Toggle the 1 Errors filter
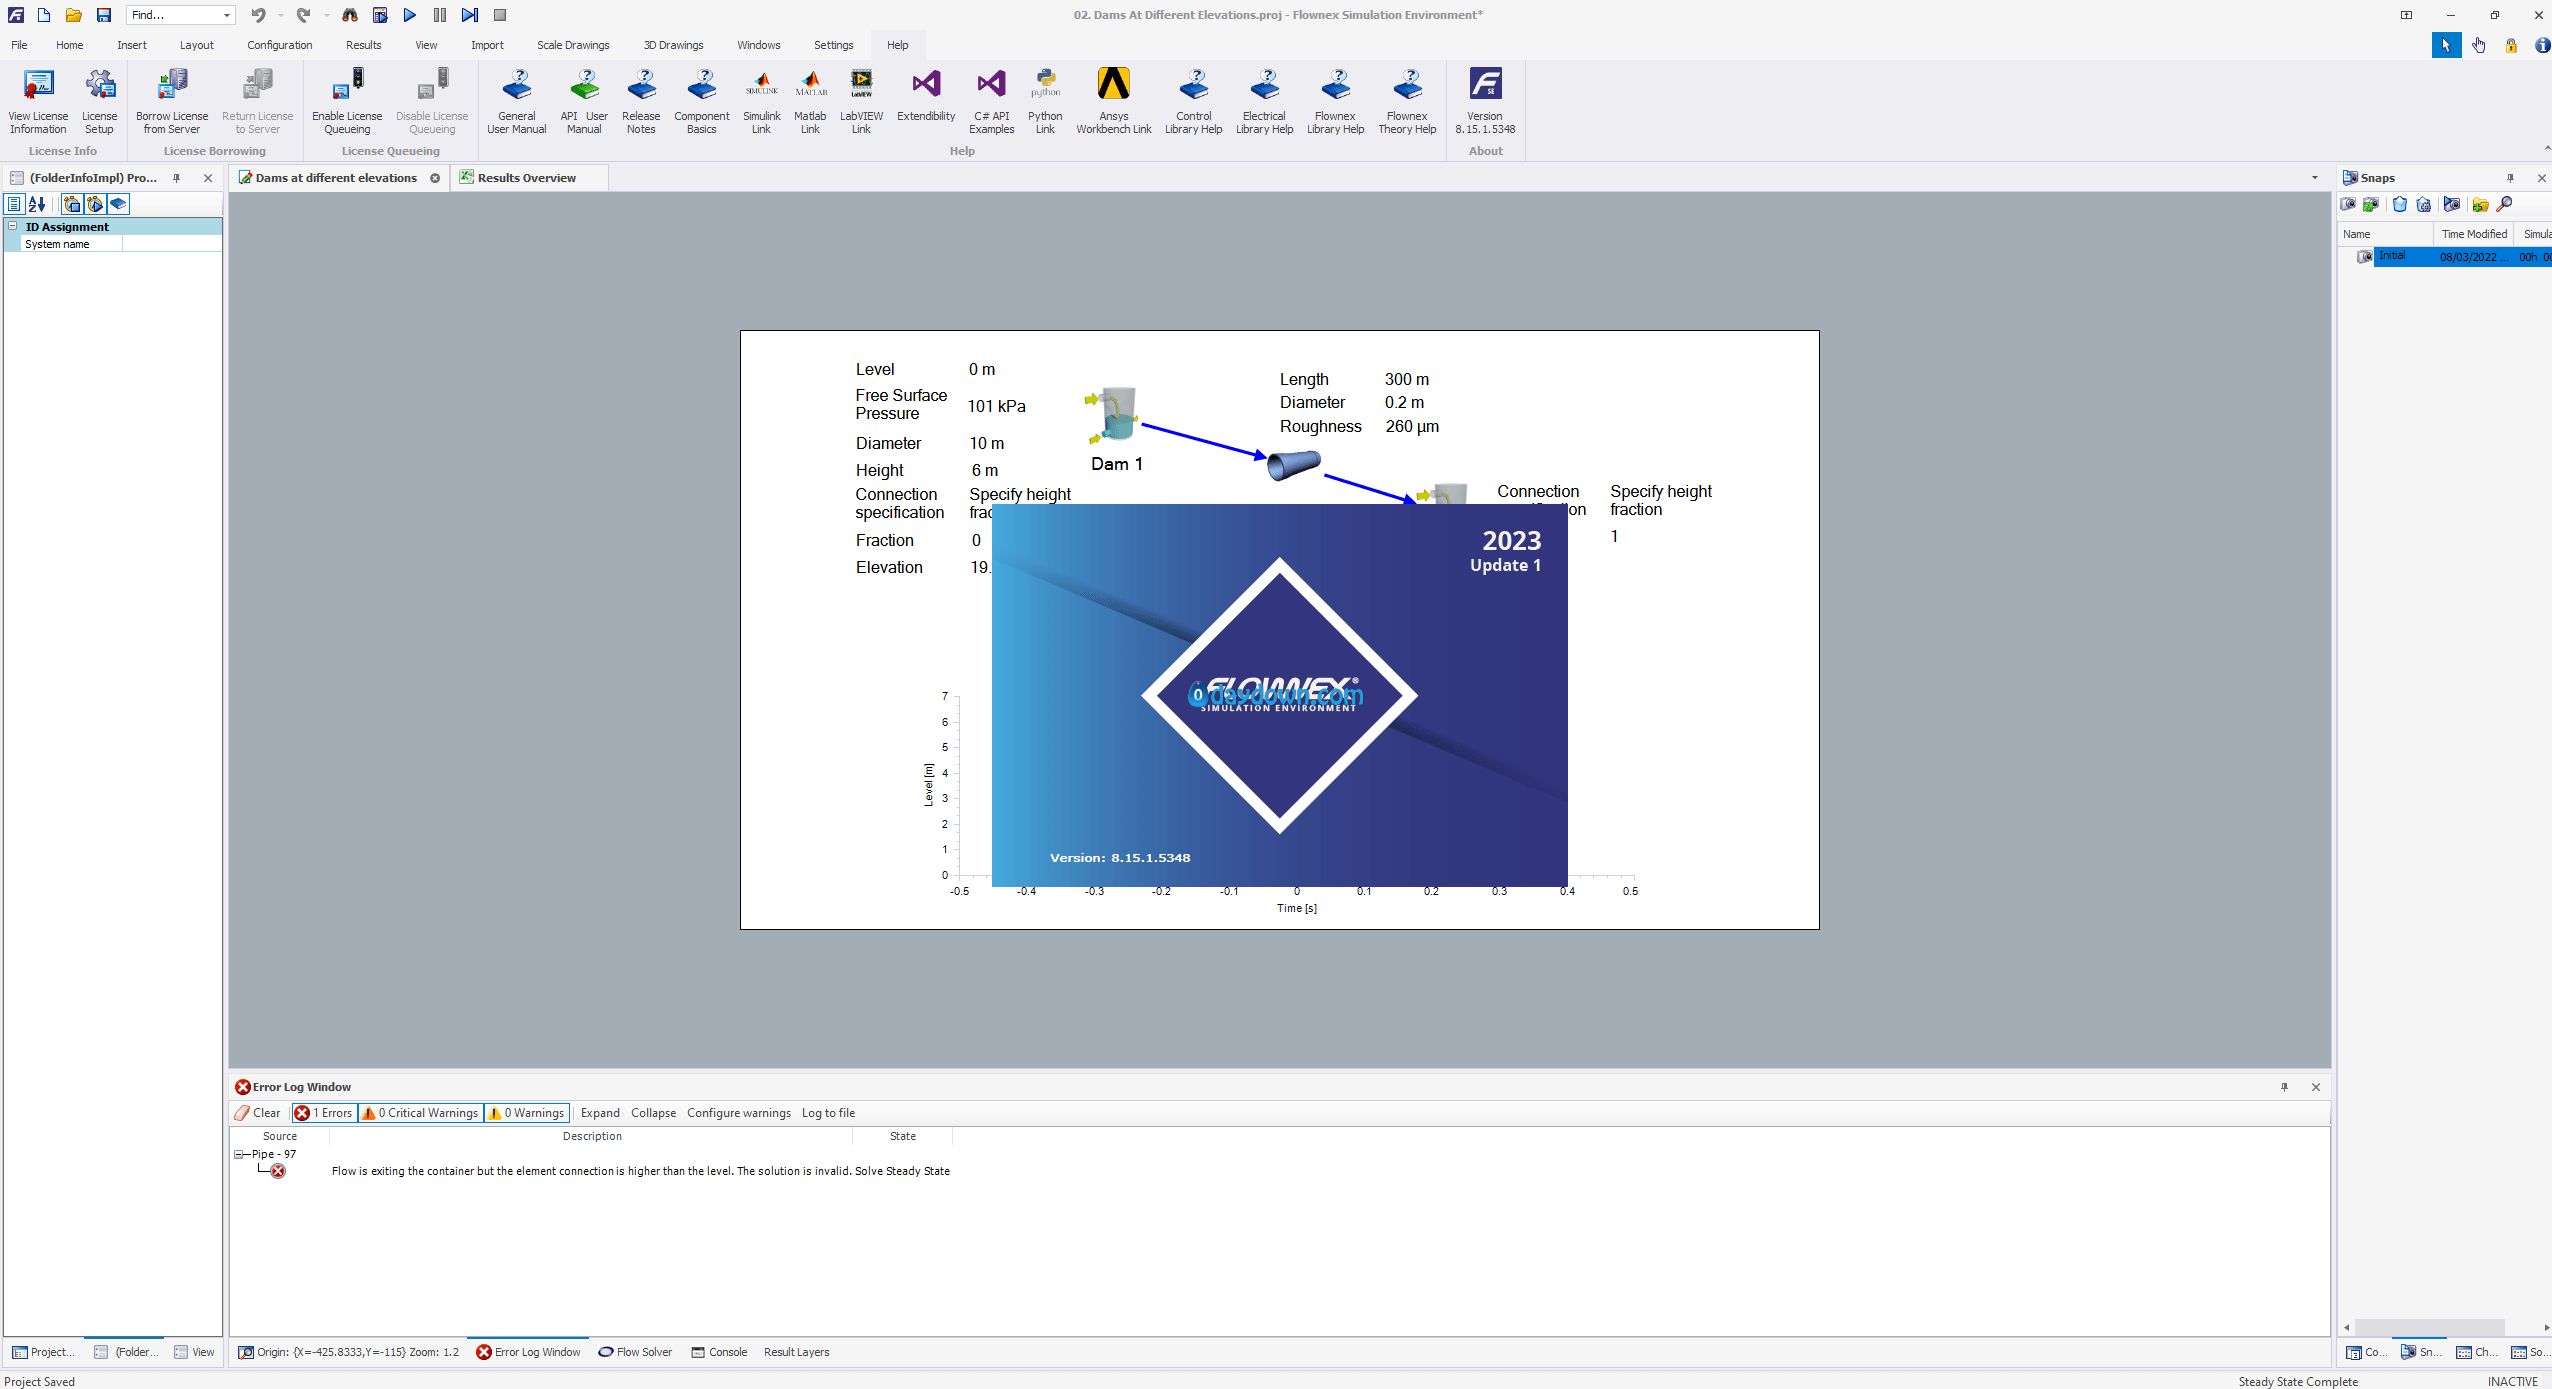The image size is (2552, 1389). [x=324, y=1113]
